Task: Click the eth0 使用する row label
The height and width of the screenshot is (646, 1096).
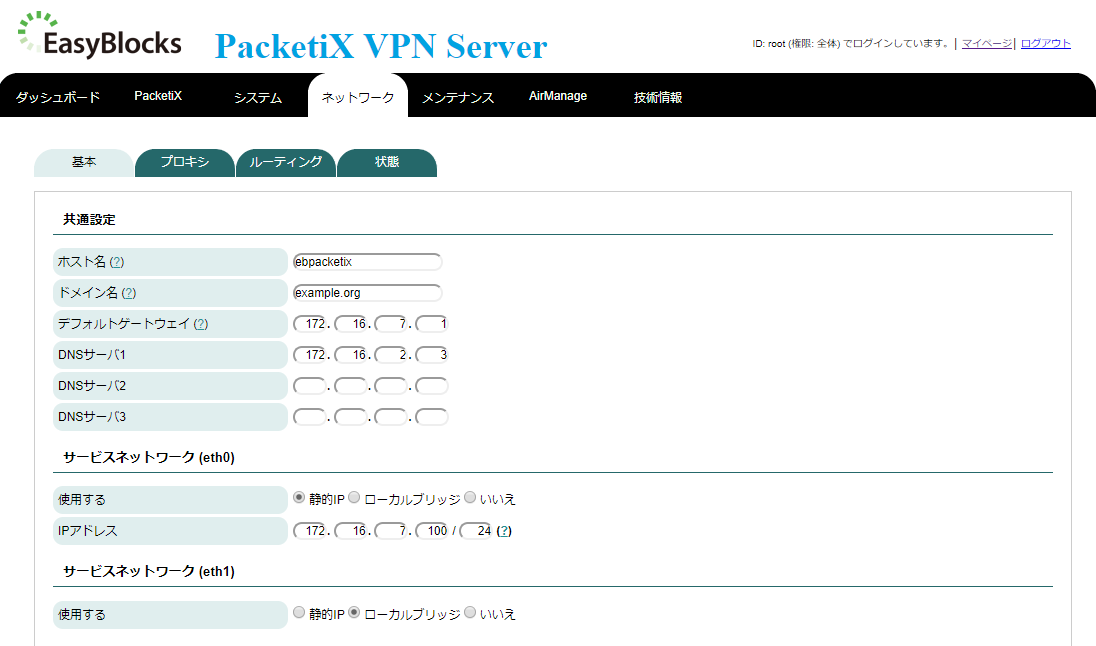Action: [x=171, y=500]
